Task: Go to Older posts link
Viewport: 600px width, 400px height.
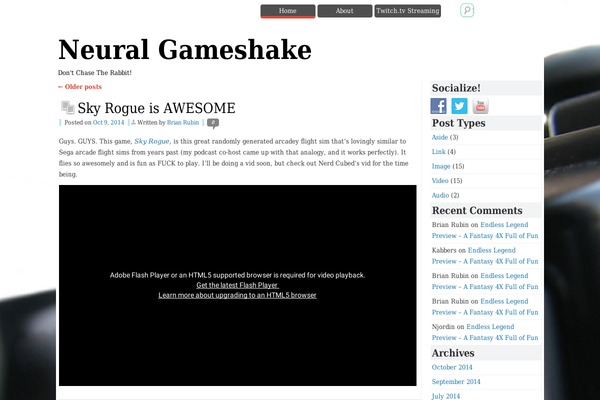Action: tap(80, 87)
